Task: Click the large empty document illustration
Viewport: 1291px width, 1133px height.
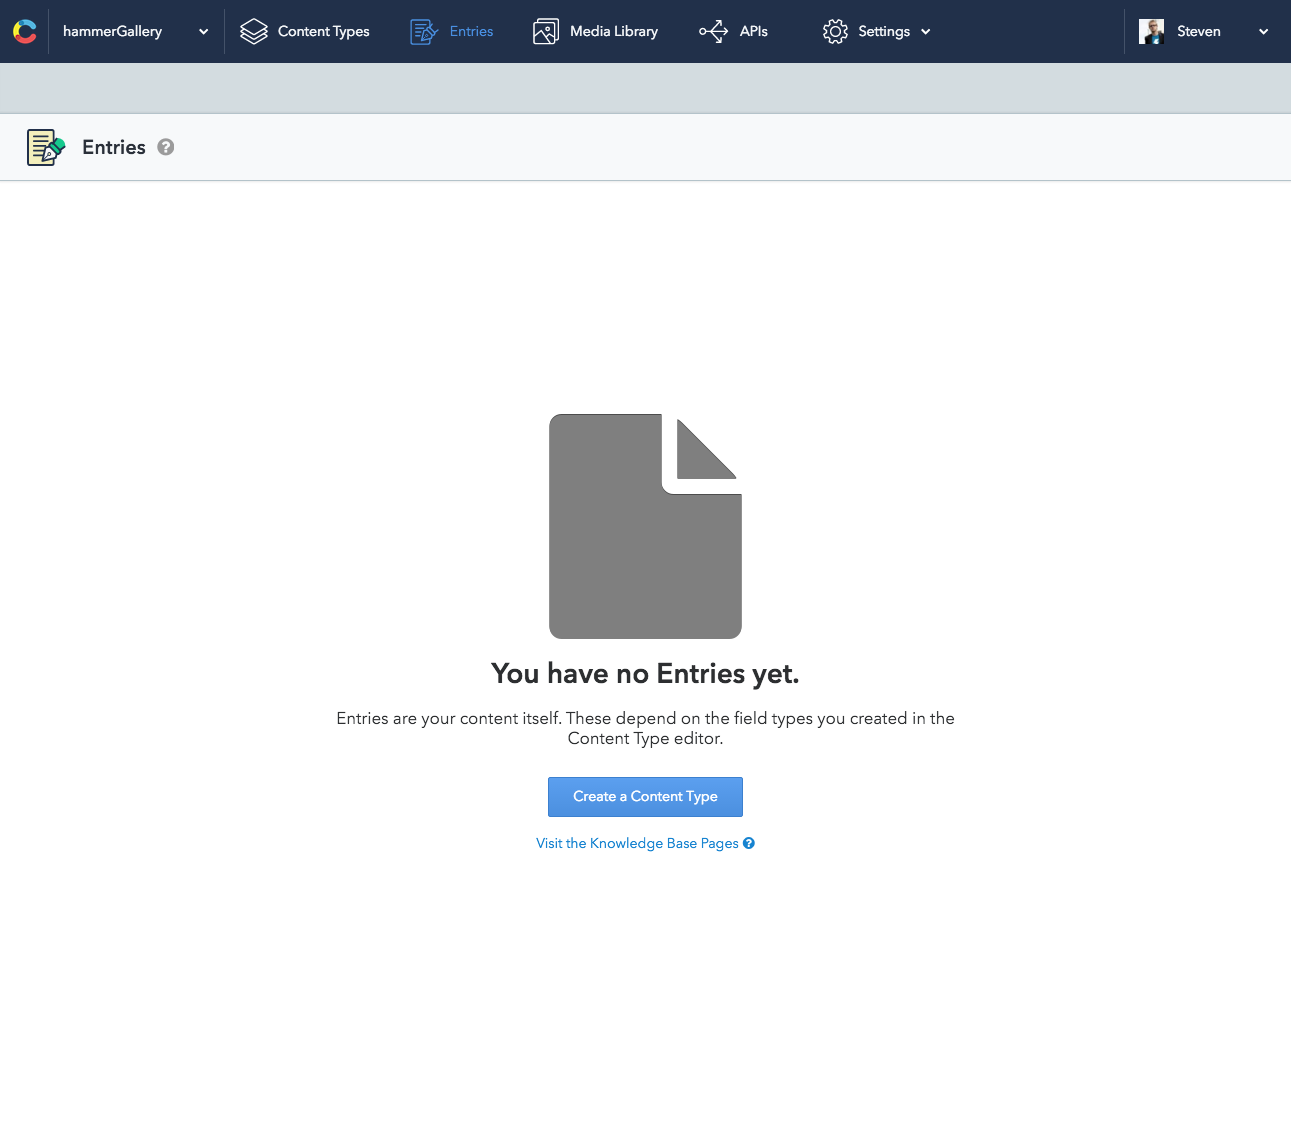Action: pyautogui.click(x=645, y=526)
